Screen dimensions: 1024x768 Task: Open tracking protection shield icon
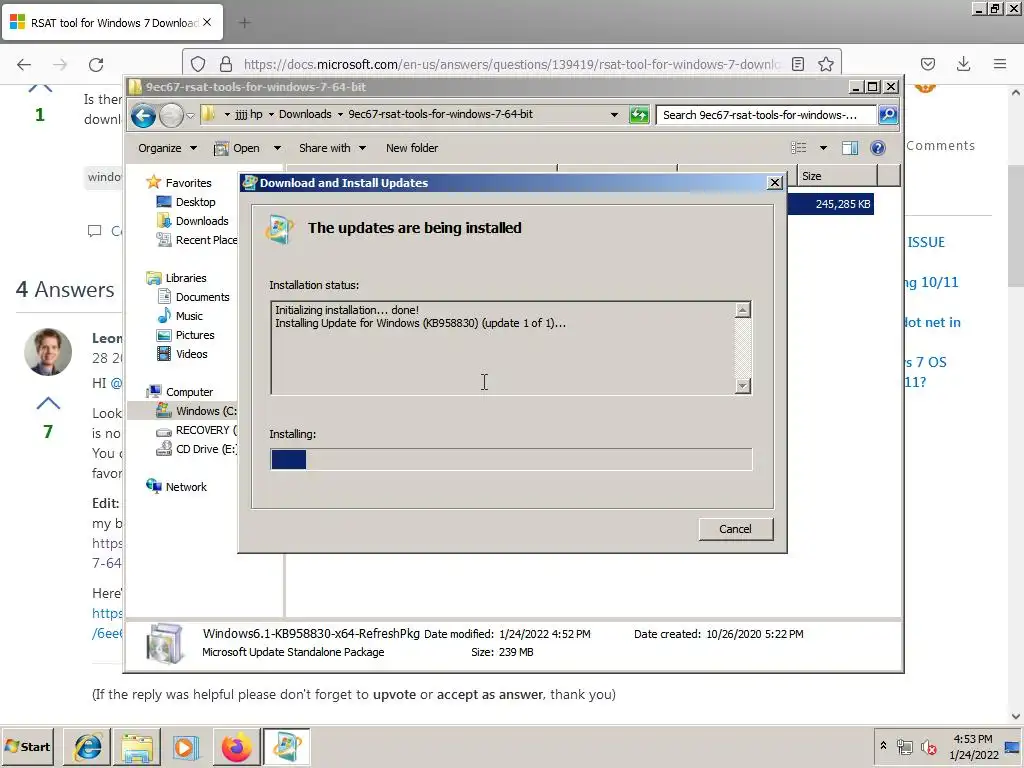(x=198, y=64)
